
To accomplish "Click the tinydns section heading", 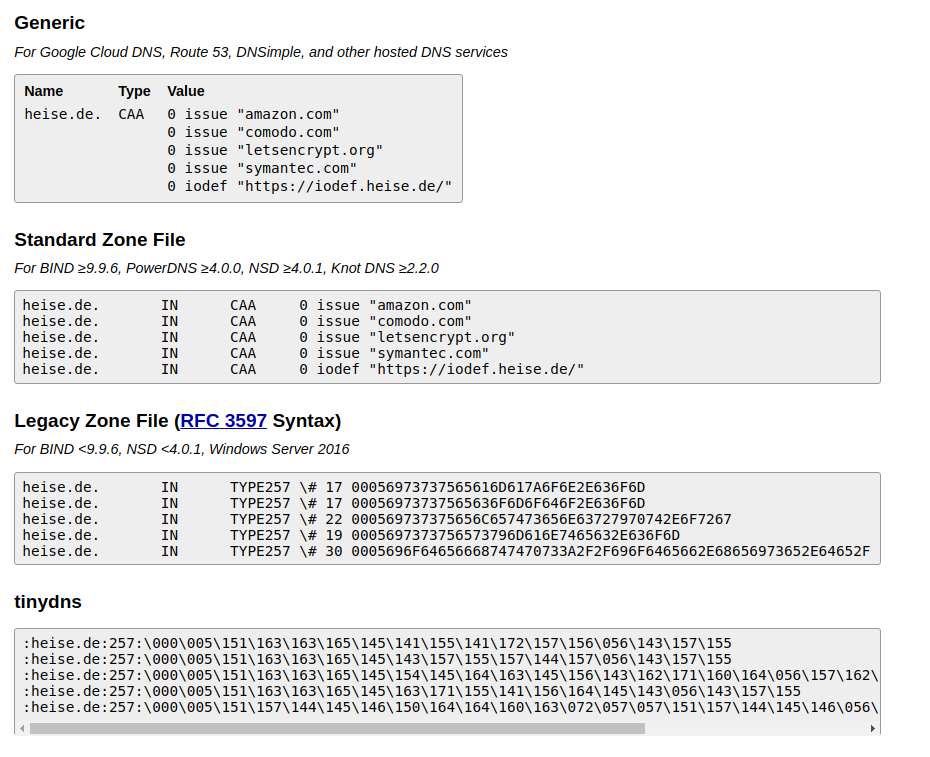I will [48, 602].
